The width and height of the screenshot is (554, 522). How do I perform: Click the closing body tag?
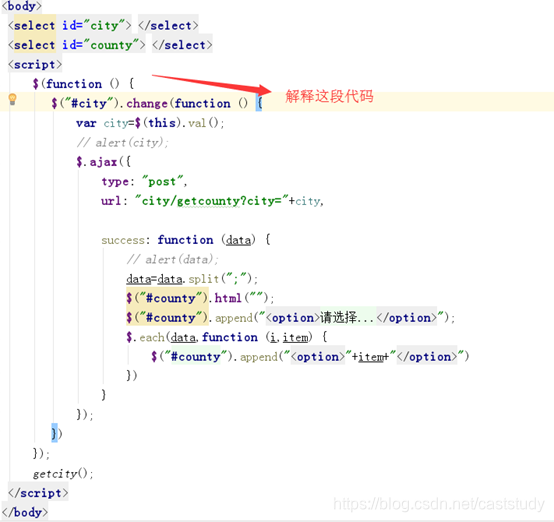(25, 512)
